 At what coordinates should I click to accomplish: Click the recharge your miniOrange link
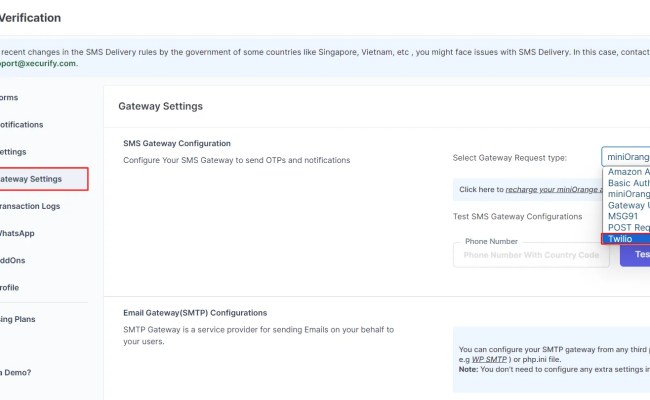pyautogui.click(x=554, y=189)
